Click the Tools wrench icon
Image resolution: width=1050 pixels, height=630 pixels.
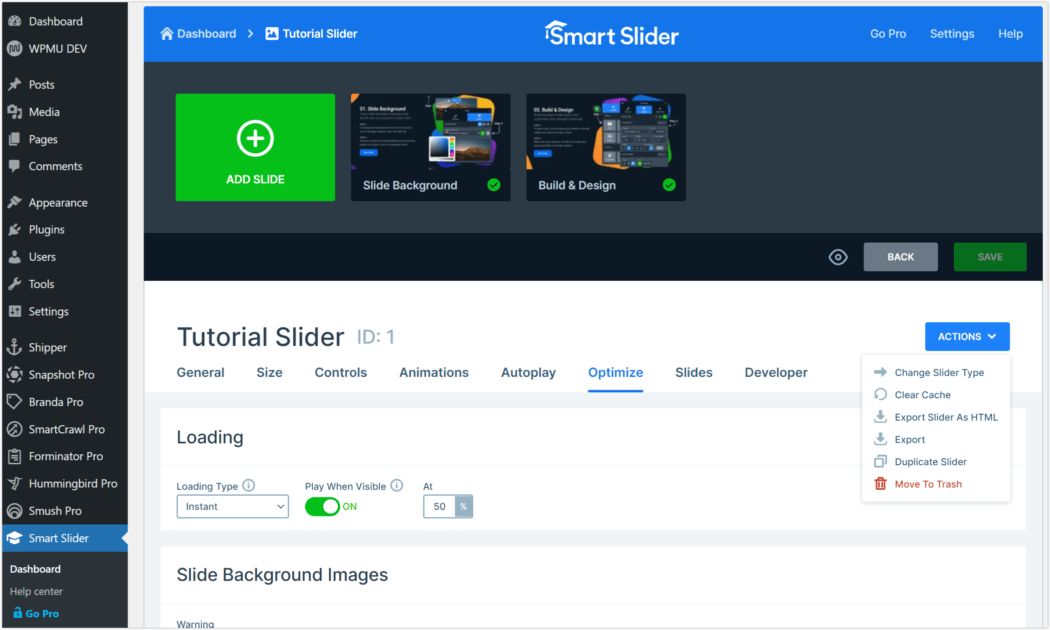coord(15,284)
